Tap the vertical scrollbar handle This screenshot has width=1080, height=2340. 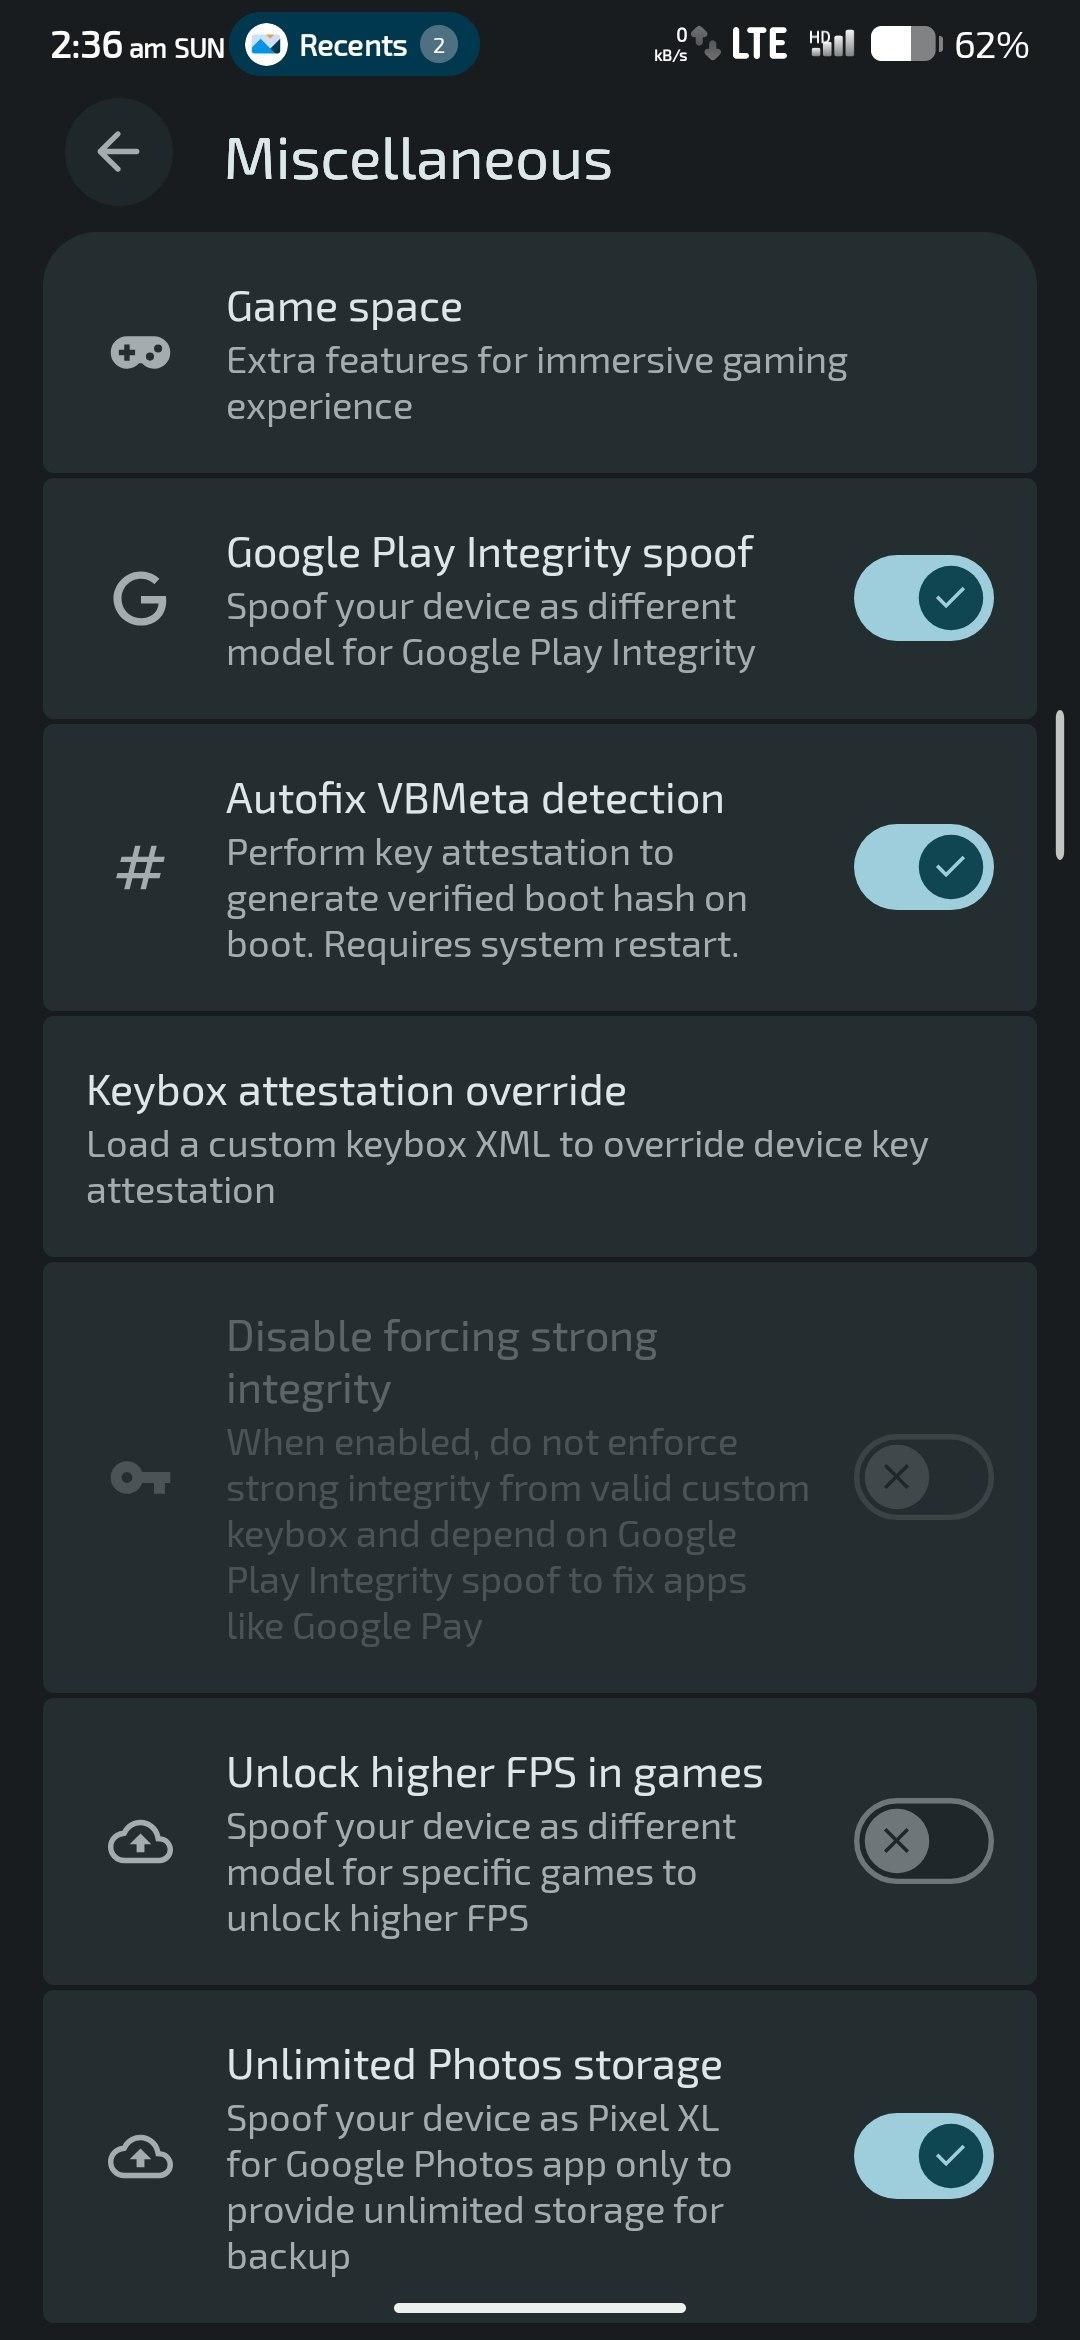click(x=1060, y=785)
